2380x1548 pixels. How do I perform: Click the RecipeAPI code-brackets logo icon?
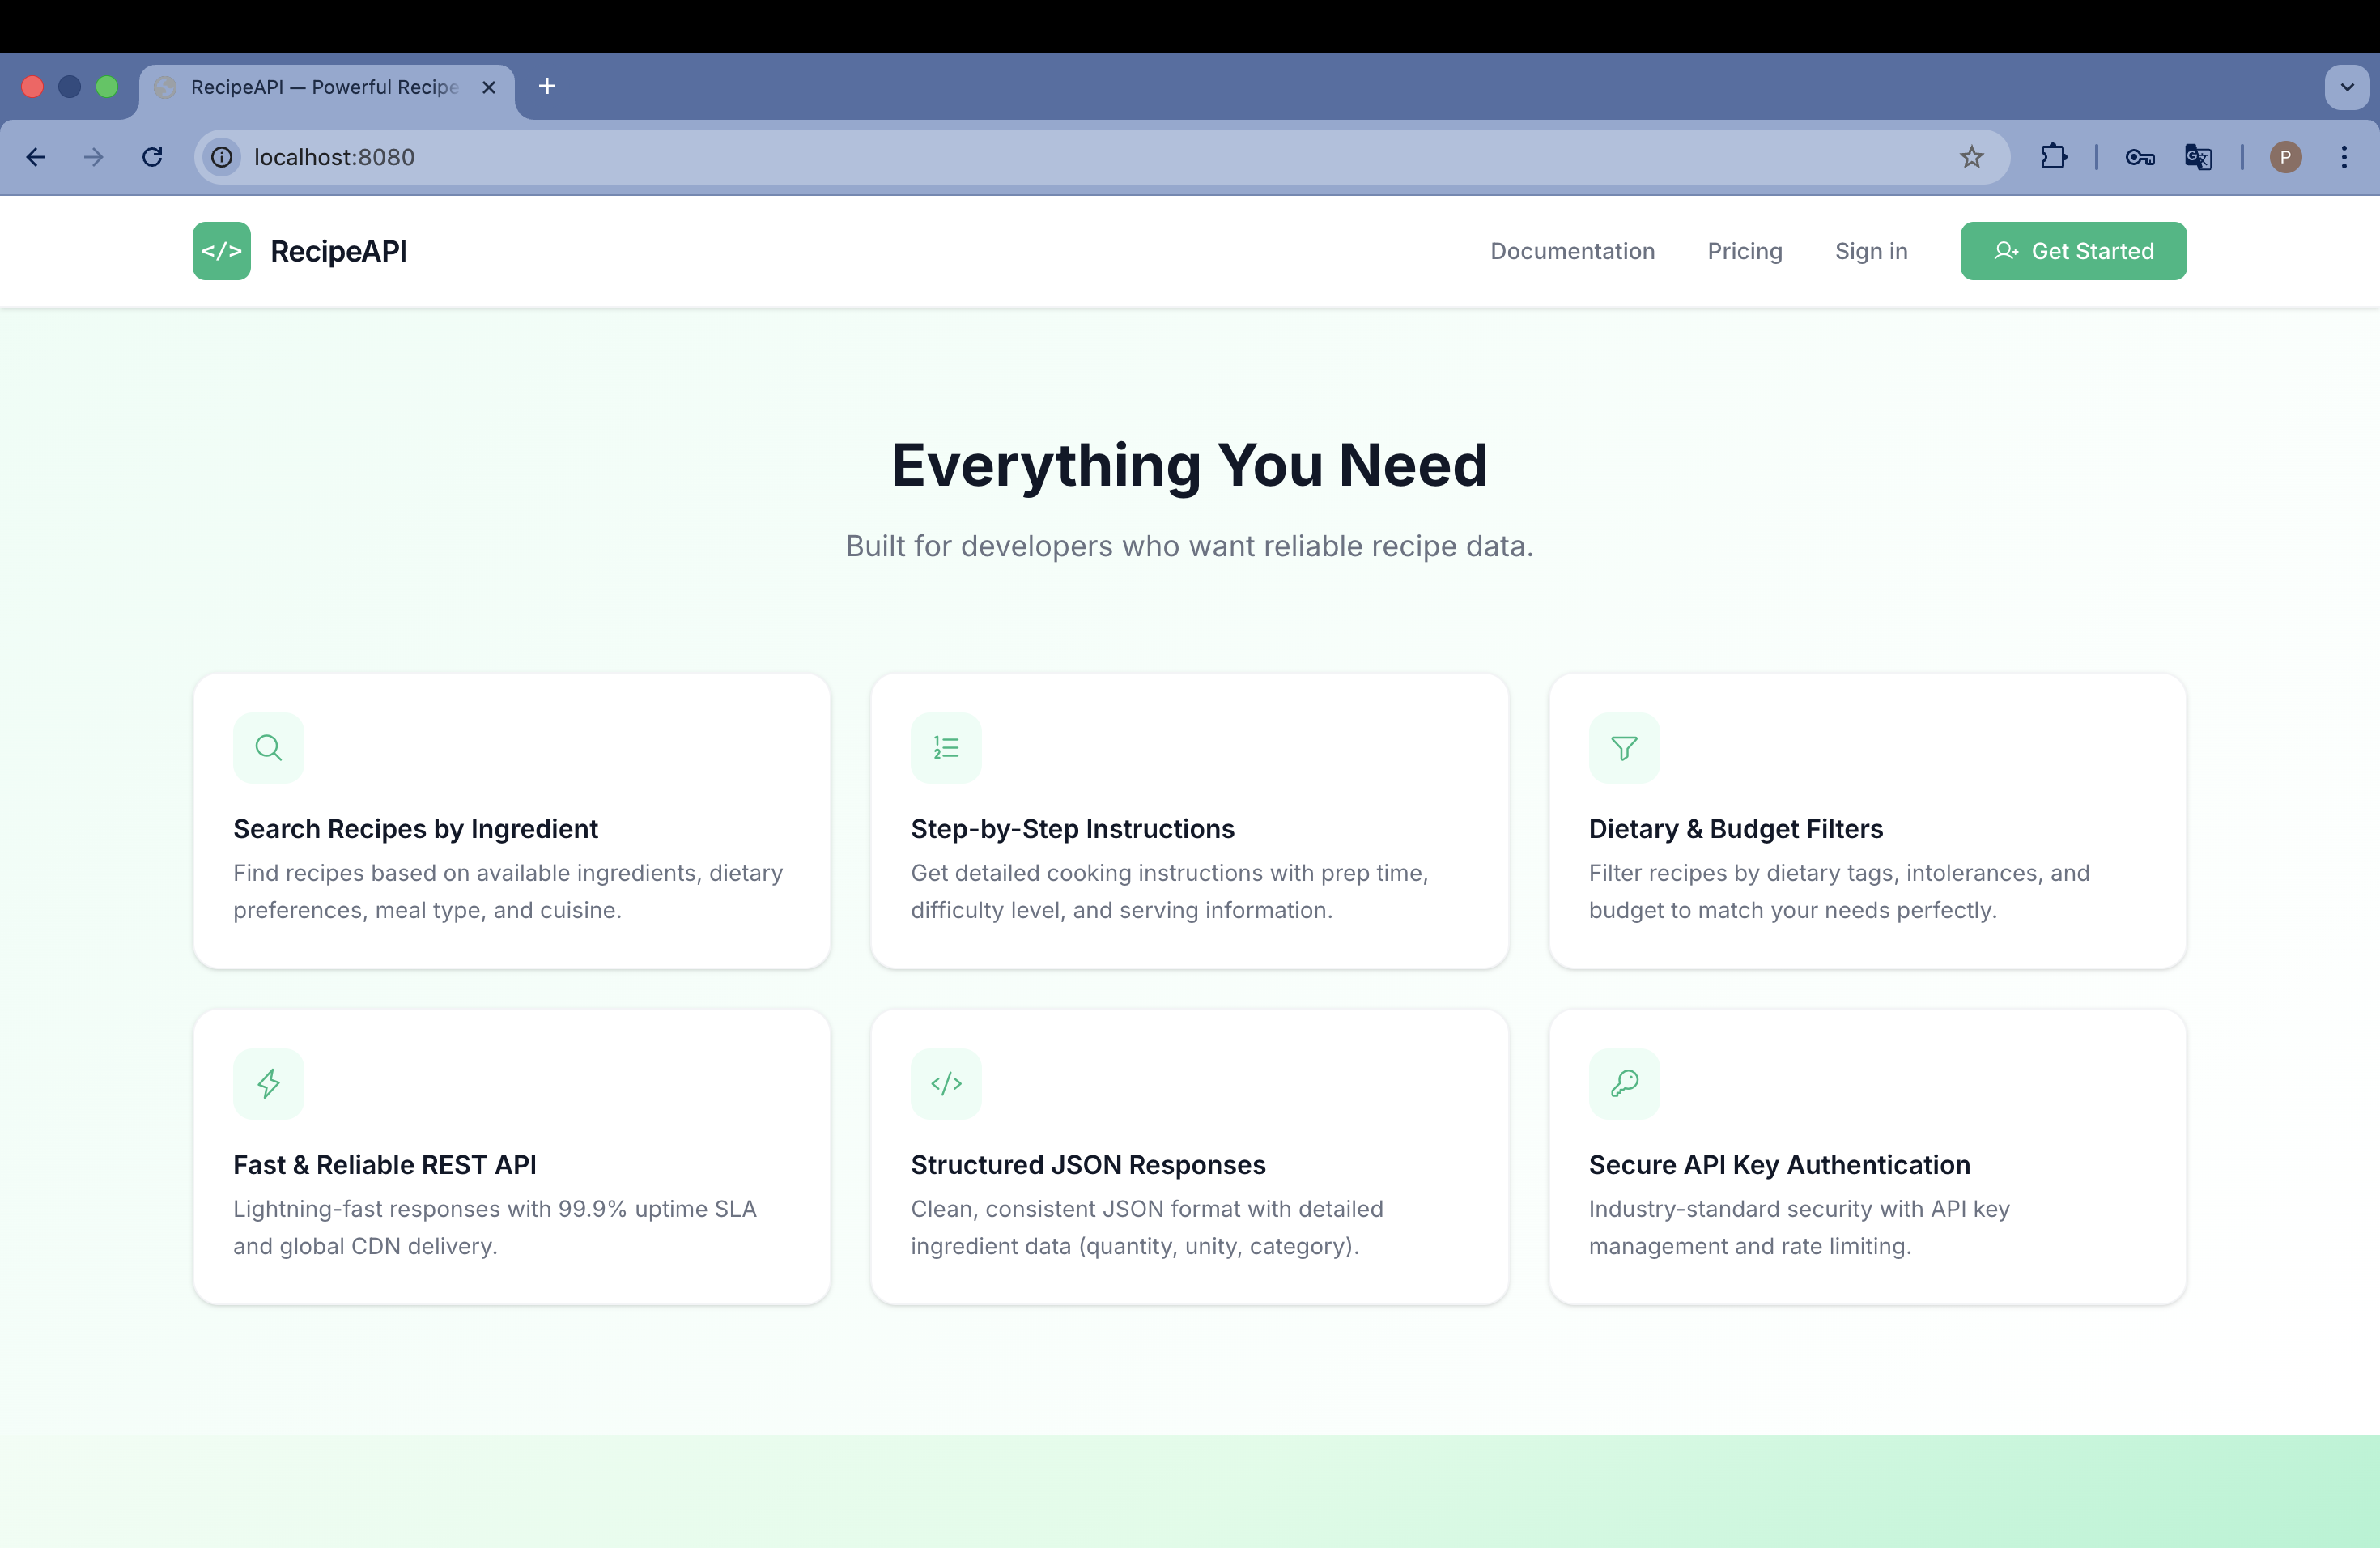click(221, 251)
